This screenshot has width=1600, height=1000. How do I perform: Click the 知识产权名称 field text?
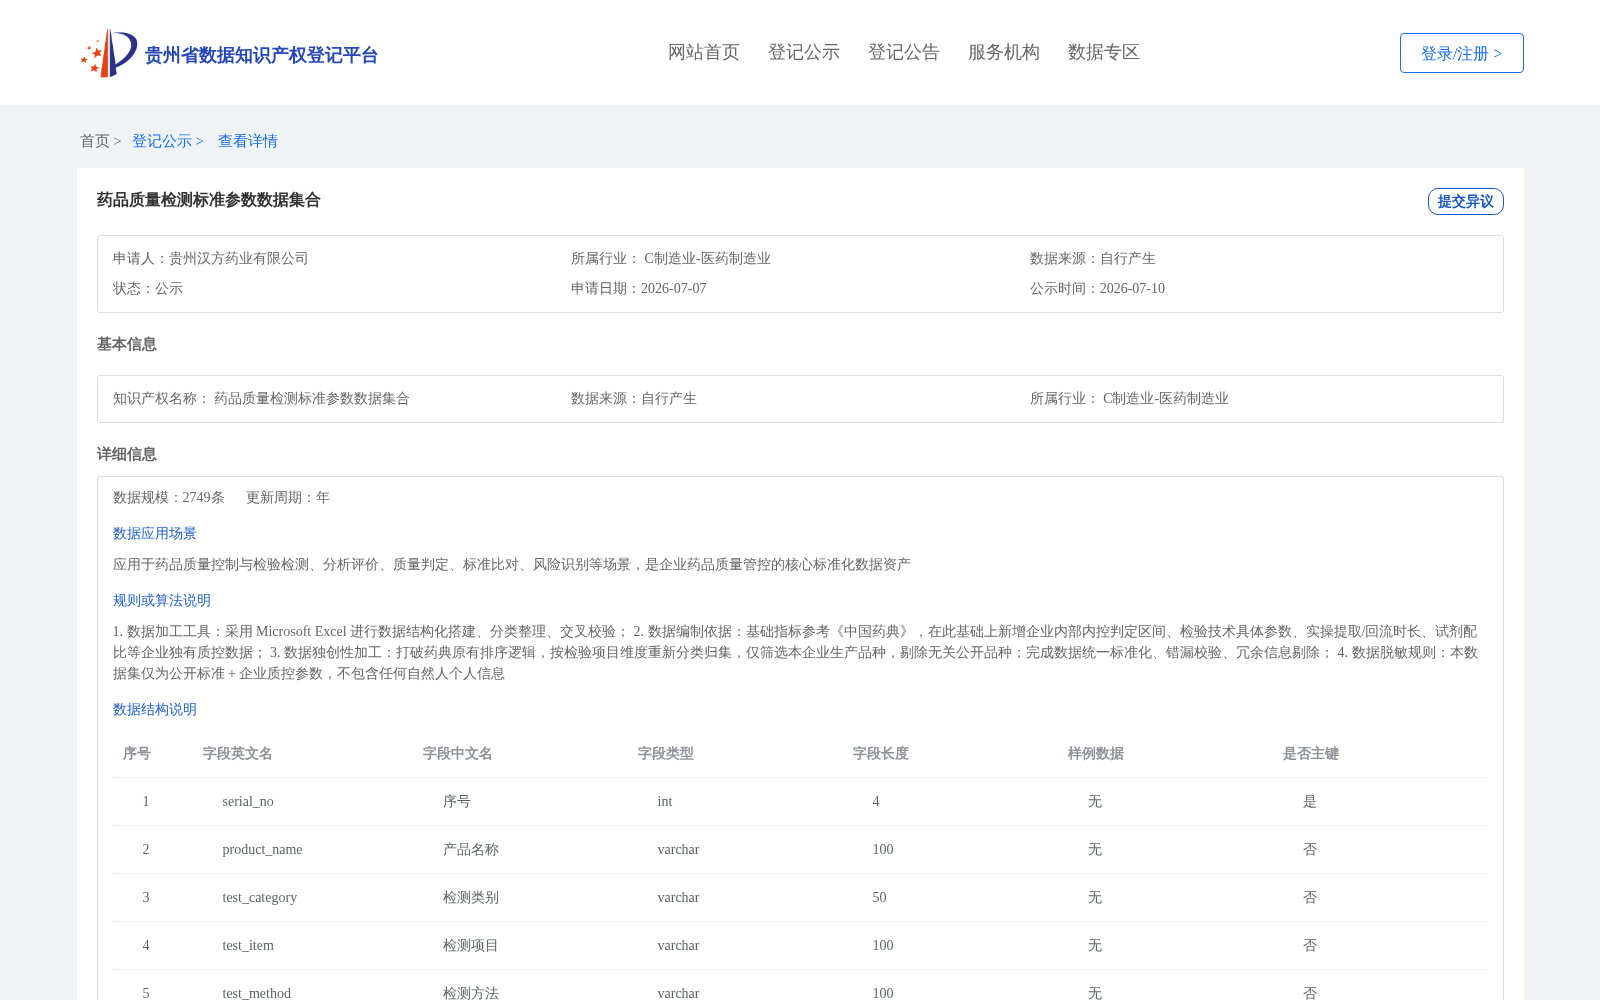(x=261, y=398)
